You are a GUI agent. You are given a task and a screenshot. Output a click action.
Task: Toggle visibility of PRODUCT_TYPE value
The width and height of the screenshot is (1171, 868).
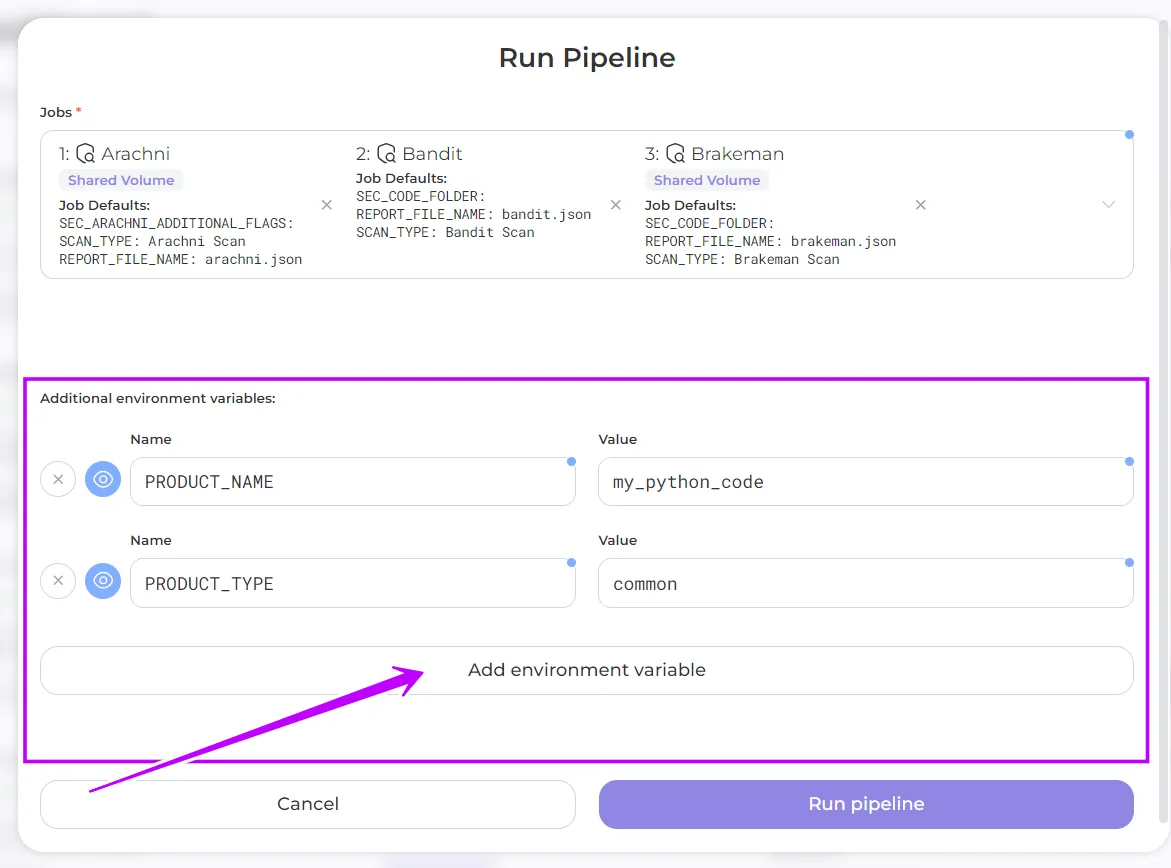click(x=103, y=581)
